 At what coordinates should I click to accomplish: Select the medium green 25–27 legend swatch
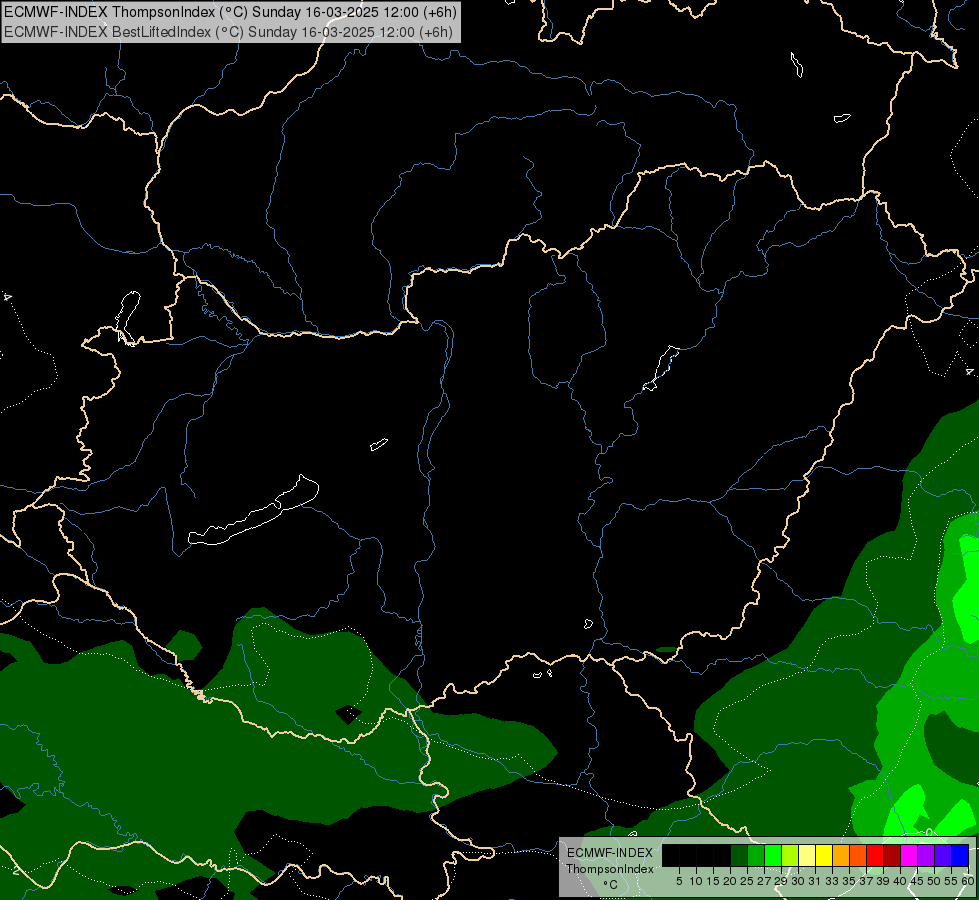coord(756,855)
